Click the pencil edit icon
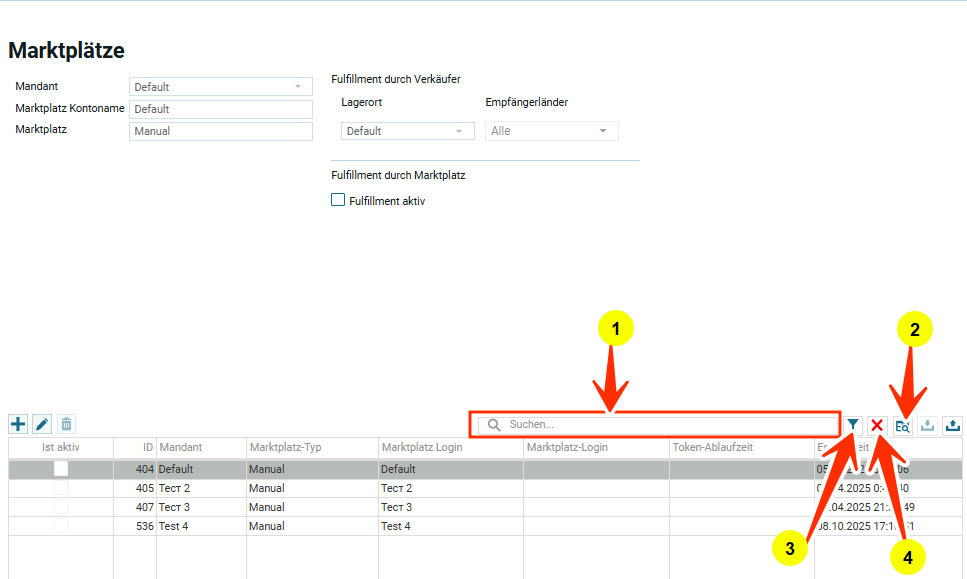 pyautogui.click(x=42, y=425)
